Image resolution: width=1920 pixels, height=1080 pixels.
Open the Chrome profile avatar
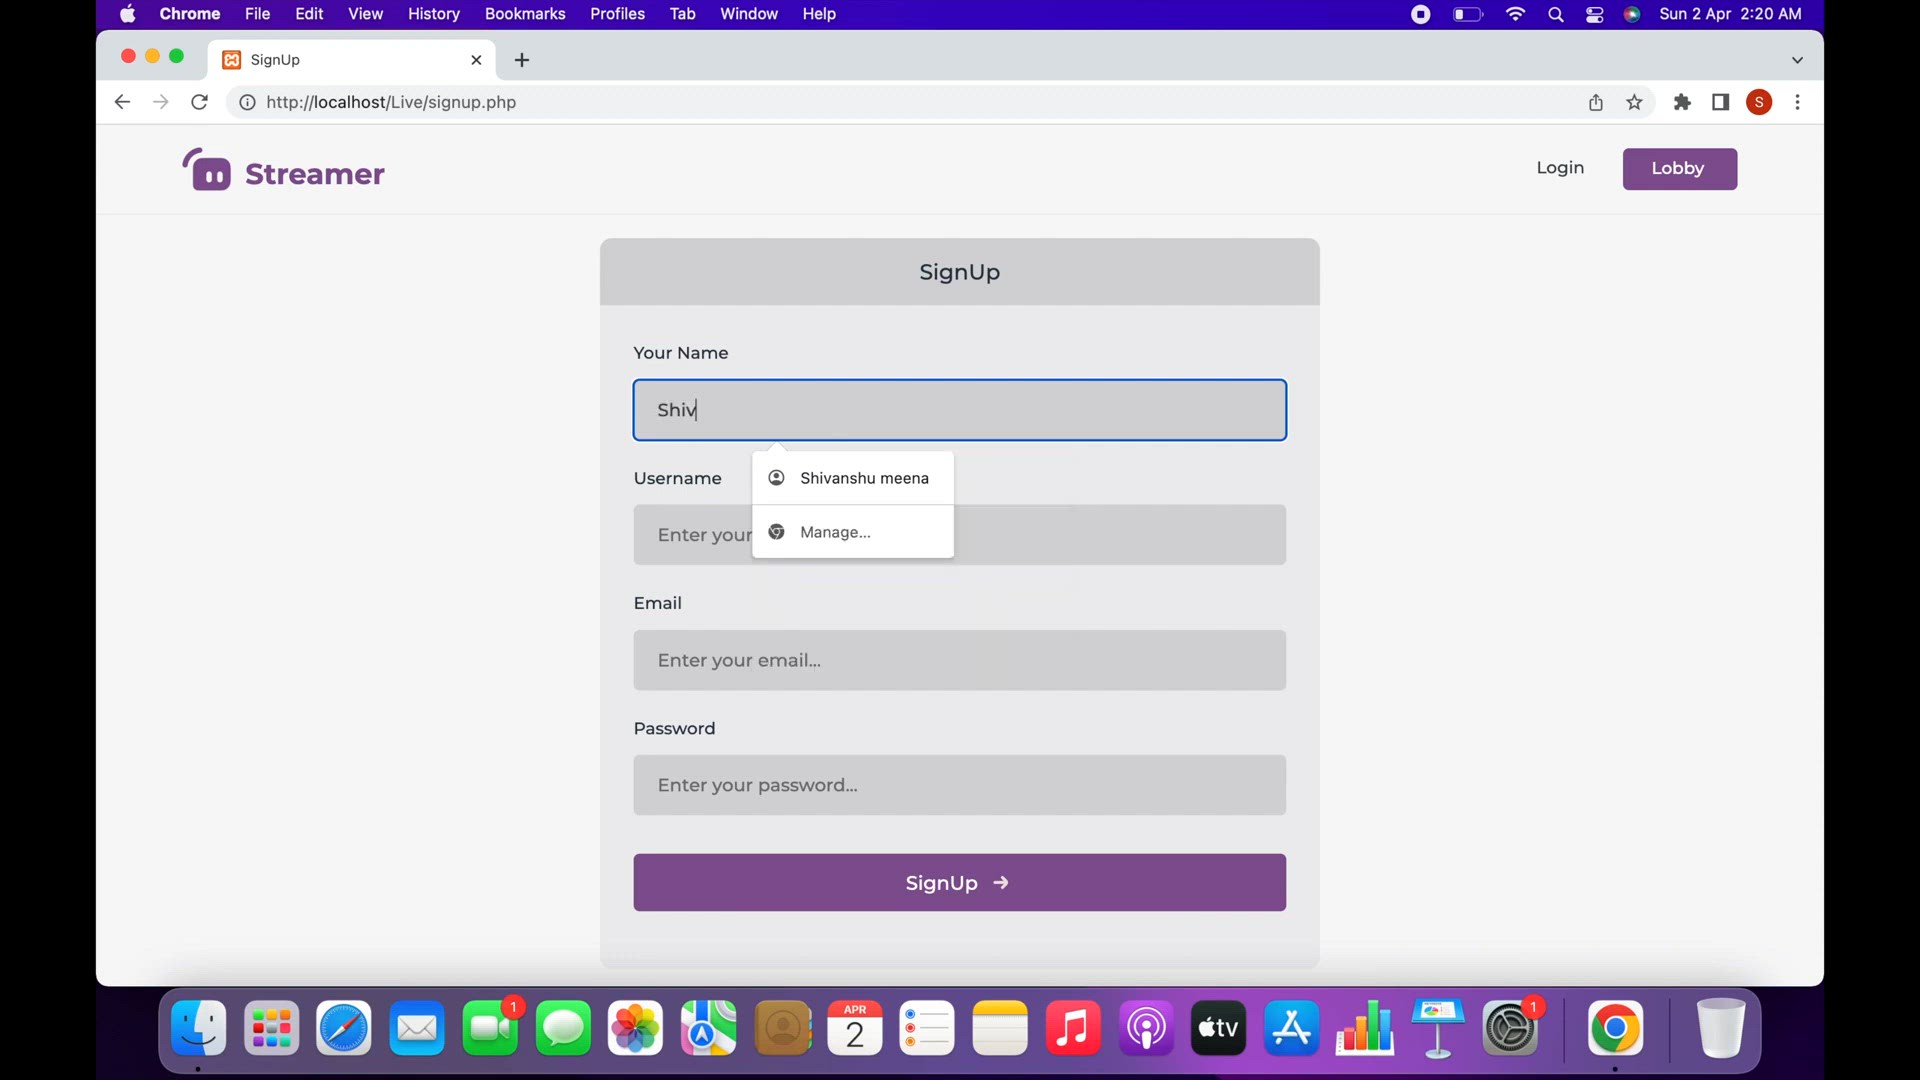[x=1760, y=102]
